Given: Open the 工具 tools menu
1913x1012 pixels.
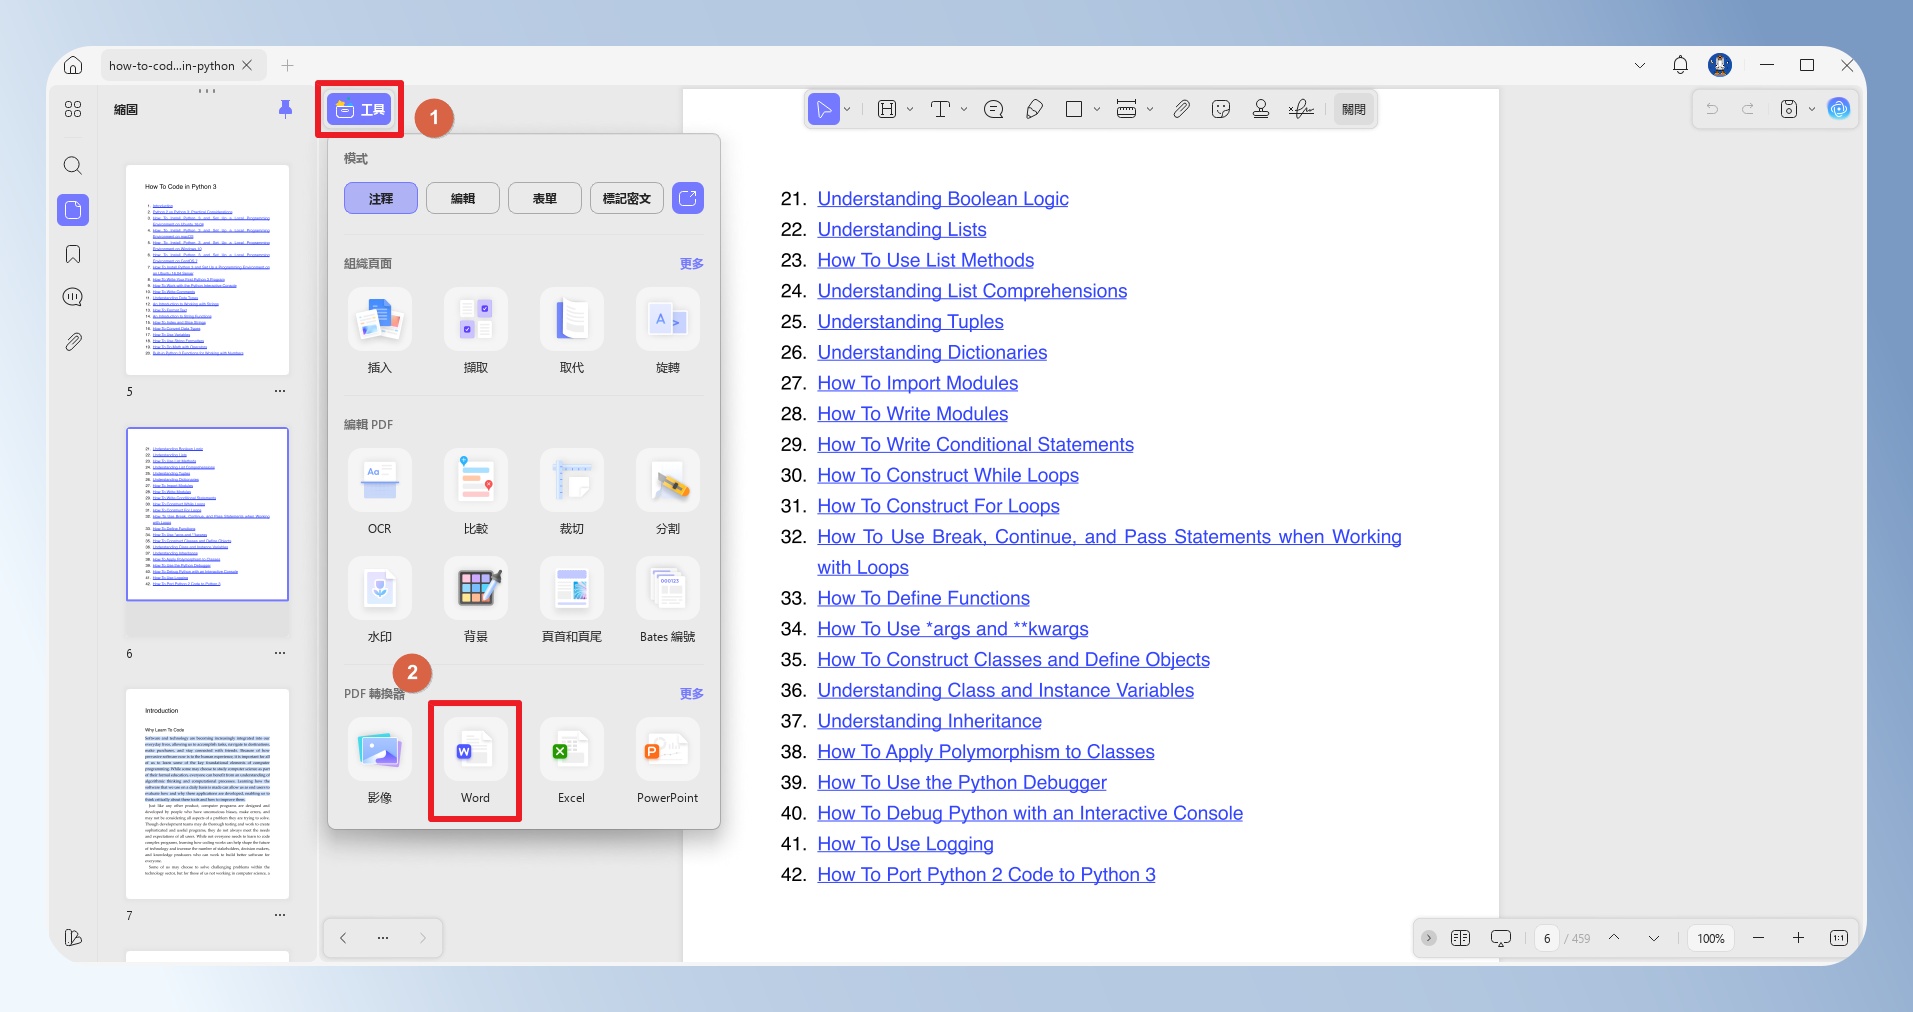Looking at the screenshot, I should click(x=360, y=109).
